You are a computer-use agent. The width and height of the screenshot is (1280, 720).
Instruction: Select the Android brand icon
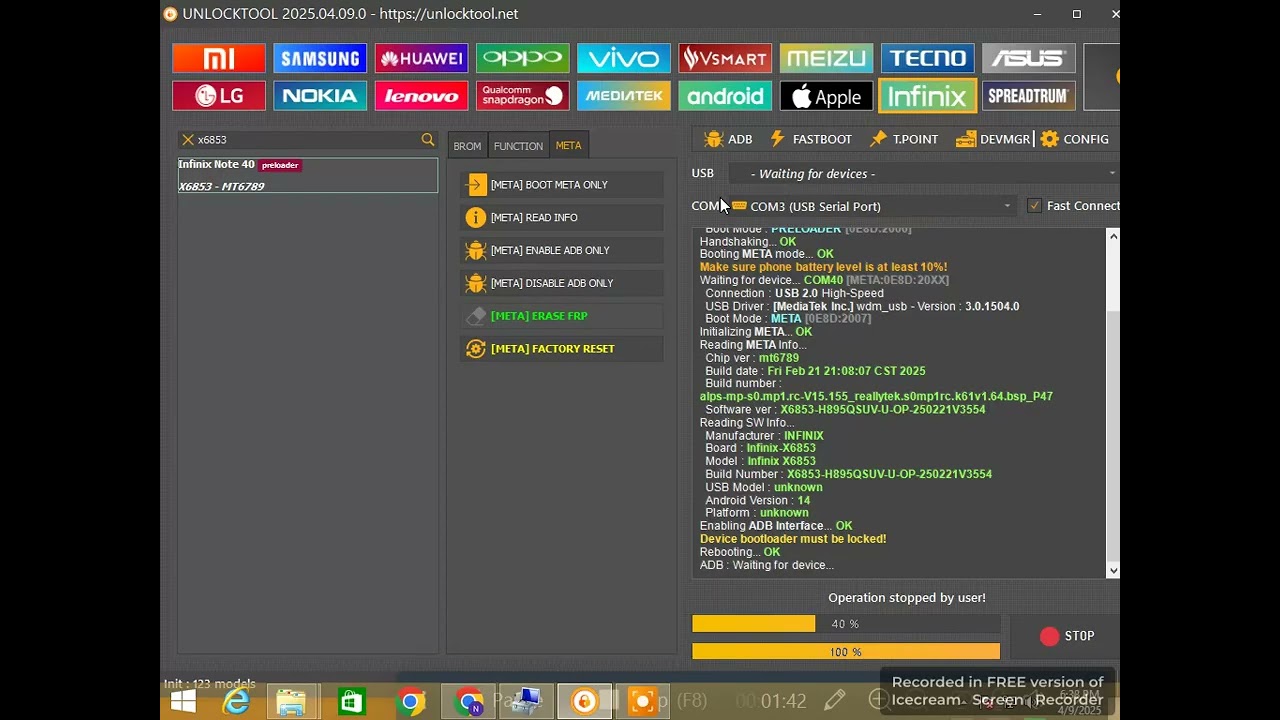(725, 96)
